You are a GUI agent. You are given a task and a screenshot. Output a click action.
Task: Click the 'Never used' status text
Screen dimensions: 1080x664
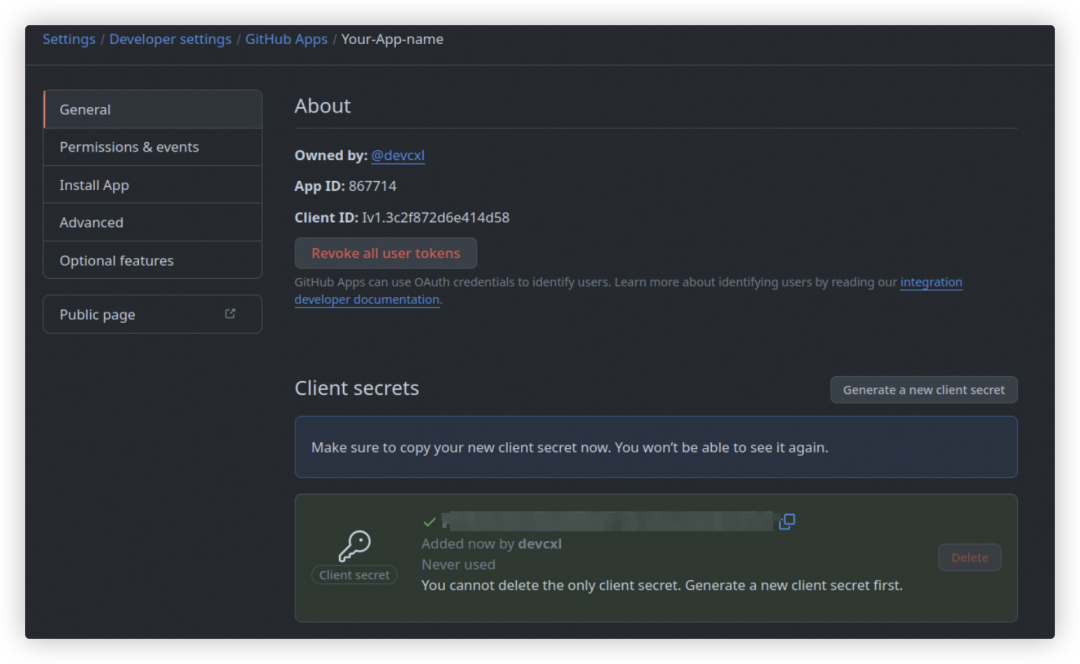458,564
